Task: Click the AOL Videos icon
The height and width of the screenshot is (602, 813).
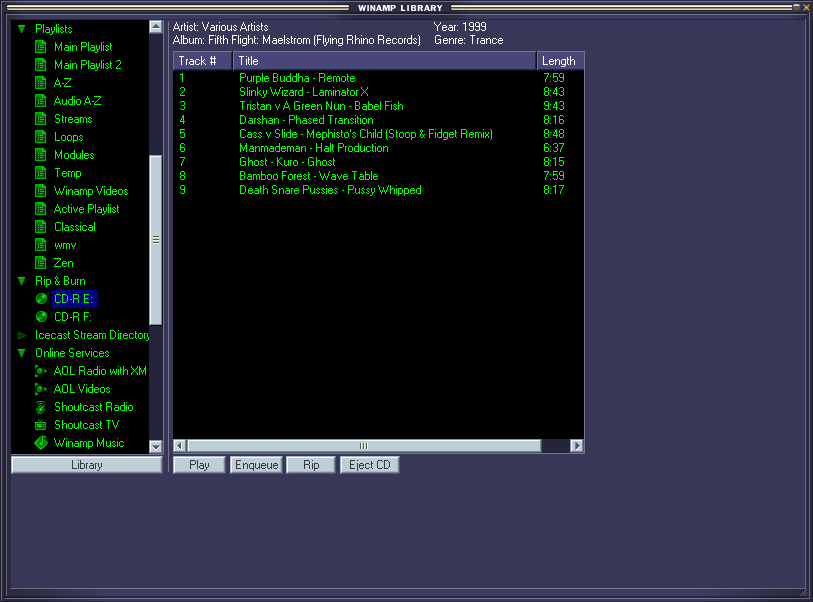Action: coord(40,389)
